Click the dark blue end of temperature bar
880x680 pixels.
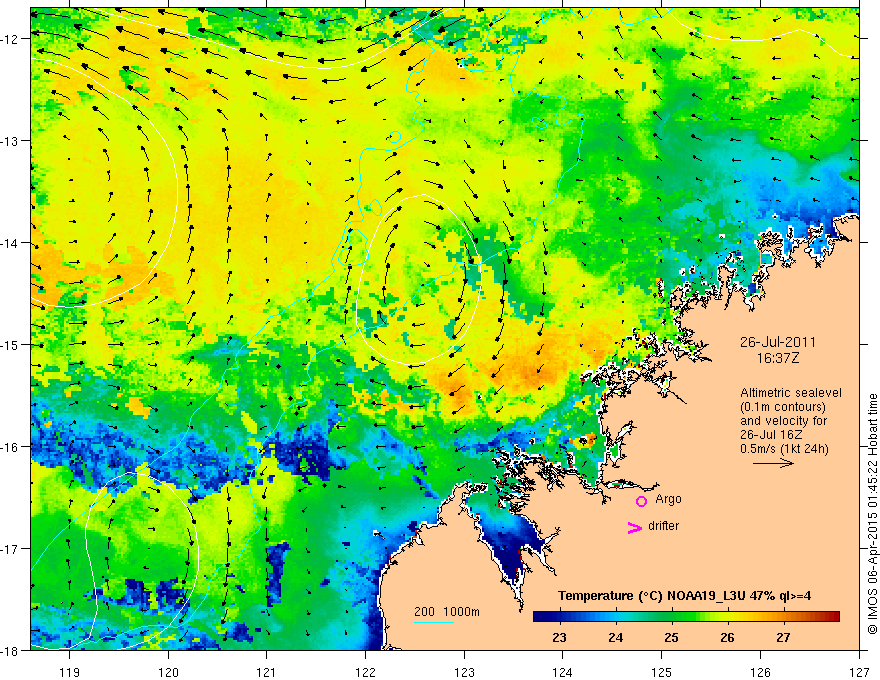(538, 616)
